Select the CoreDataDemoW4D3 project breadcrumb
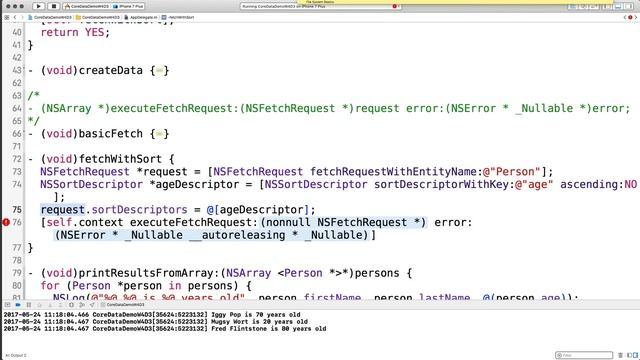The height and width of the screenshot is (360, 640). [x=50, y=18]
